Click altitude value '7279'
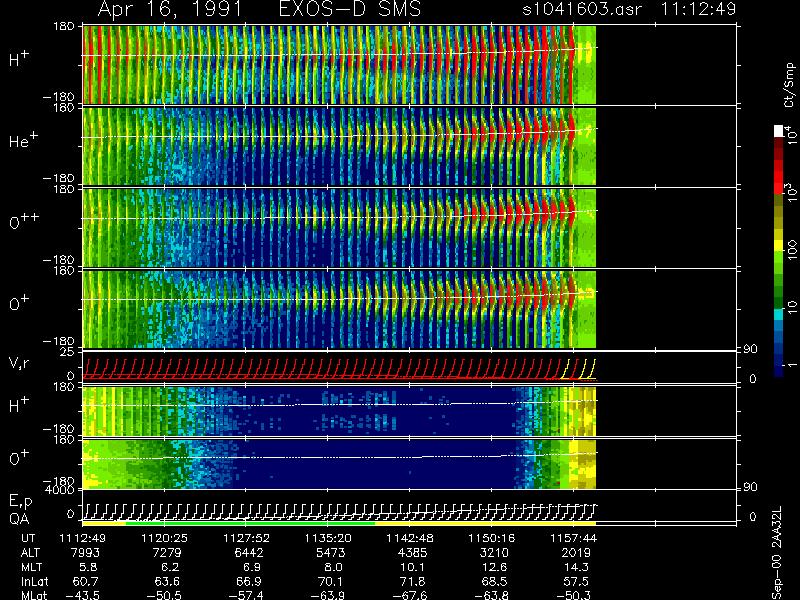Image resolution: width=800 pixels, height=600 pixels. pos(167,553)
